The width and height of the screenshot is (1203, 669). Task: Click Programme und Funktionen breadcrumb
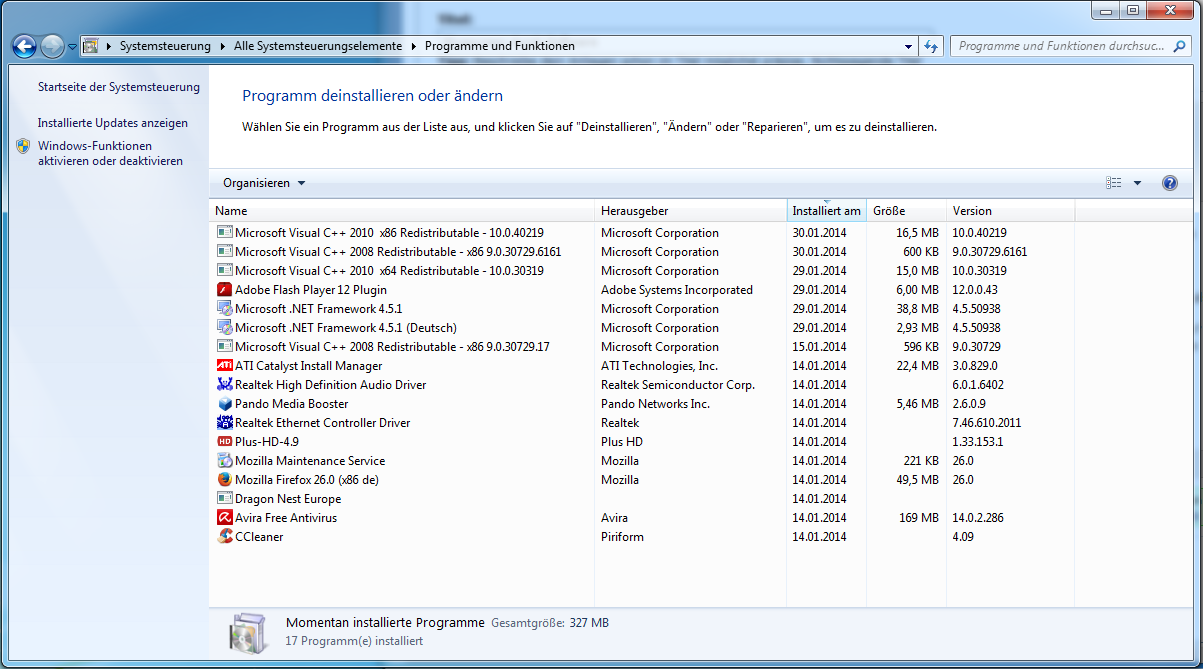tap(499, 46)
